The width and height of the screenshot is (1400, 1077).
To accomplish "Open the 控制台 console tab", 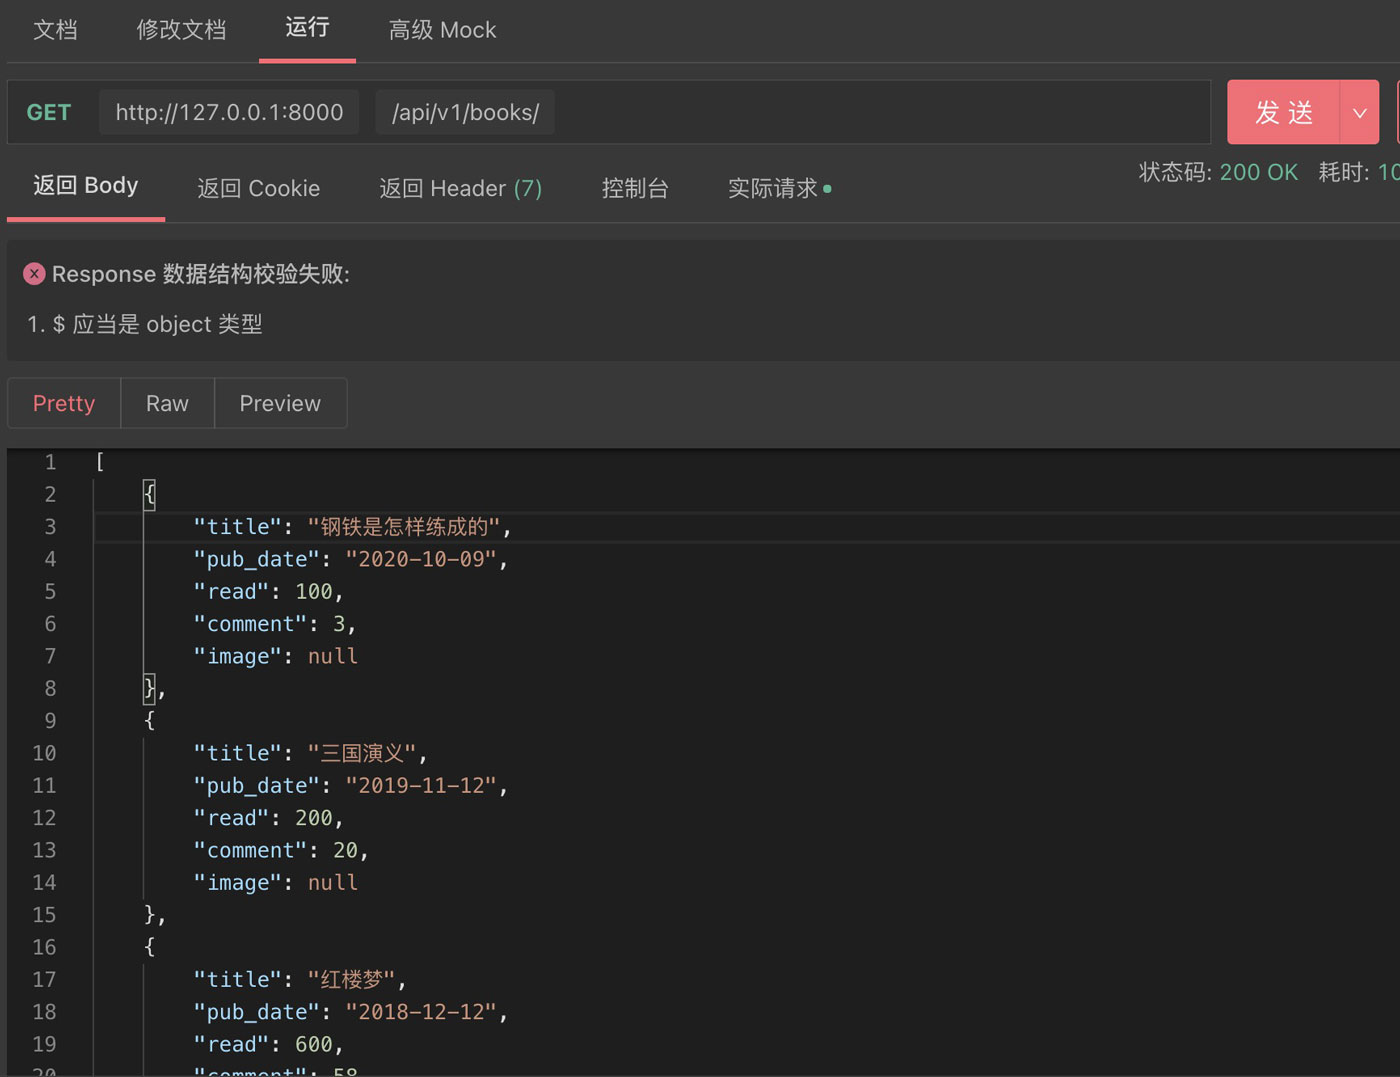I will pyautogui.click(x=635, y=189).
